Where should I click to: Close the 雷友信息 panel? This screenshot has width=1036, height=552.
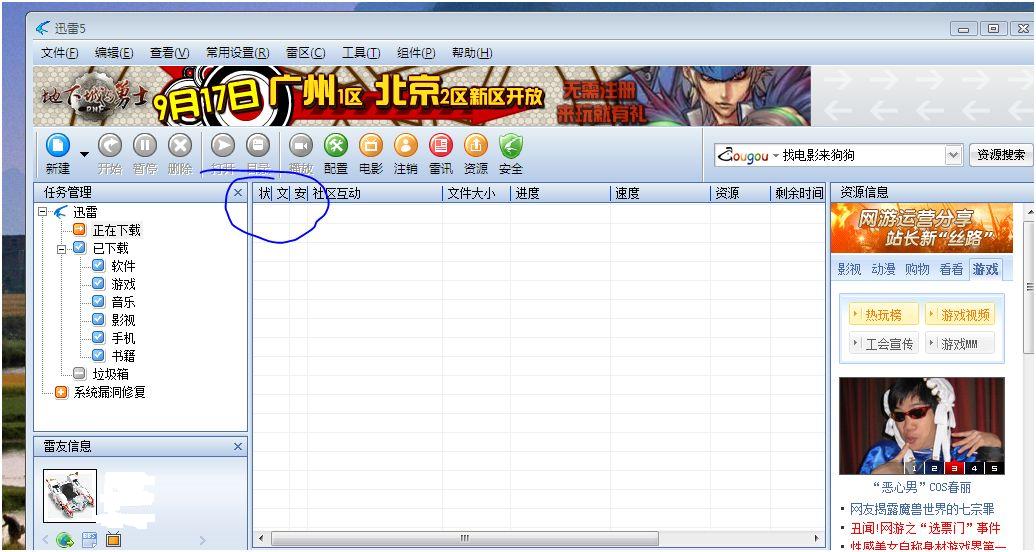coord(239,447)
